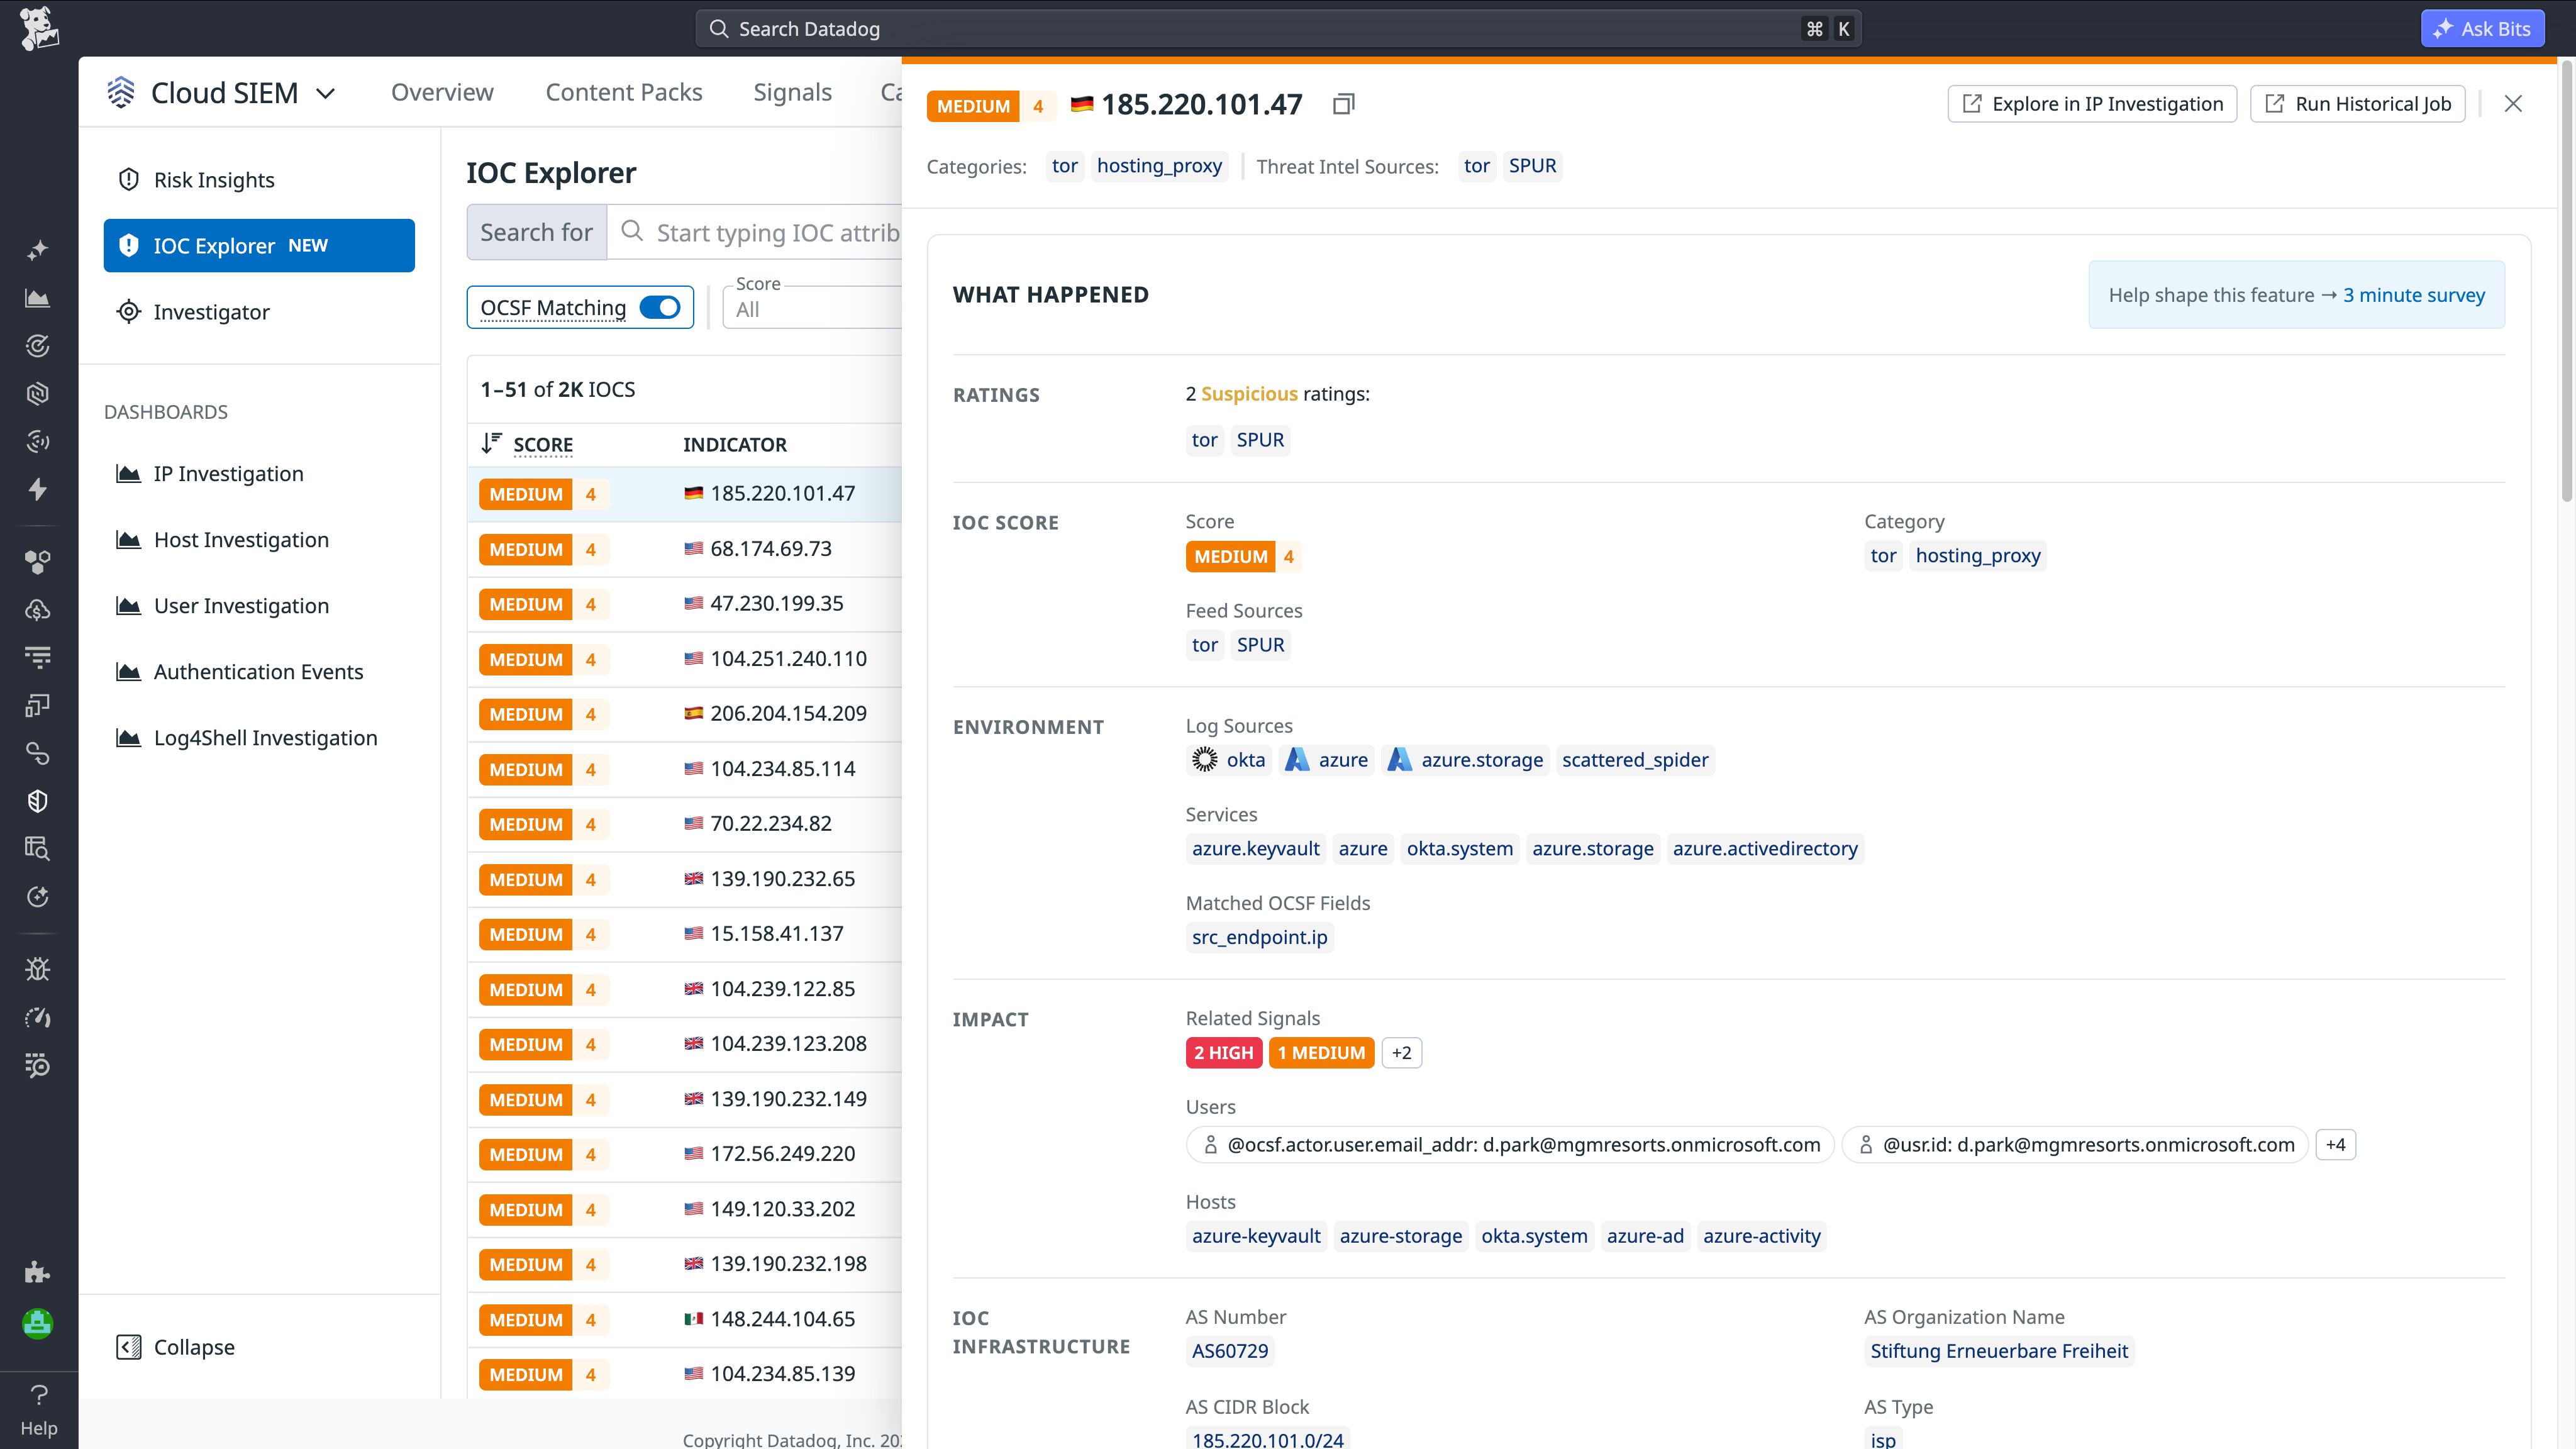Open the lightning bolt icon in left rail
2576x1449 pixels.
[38, 489]
